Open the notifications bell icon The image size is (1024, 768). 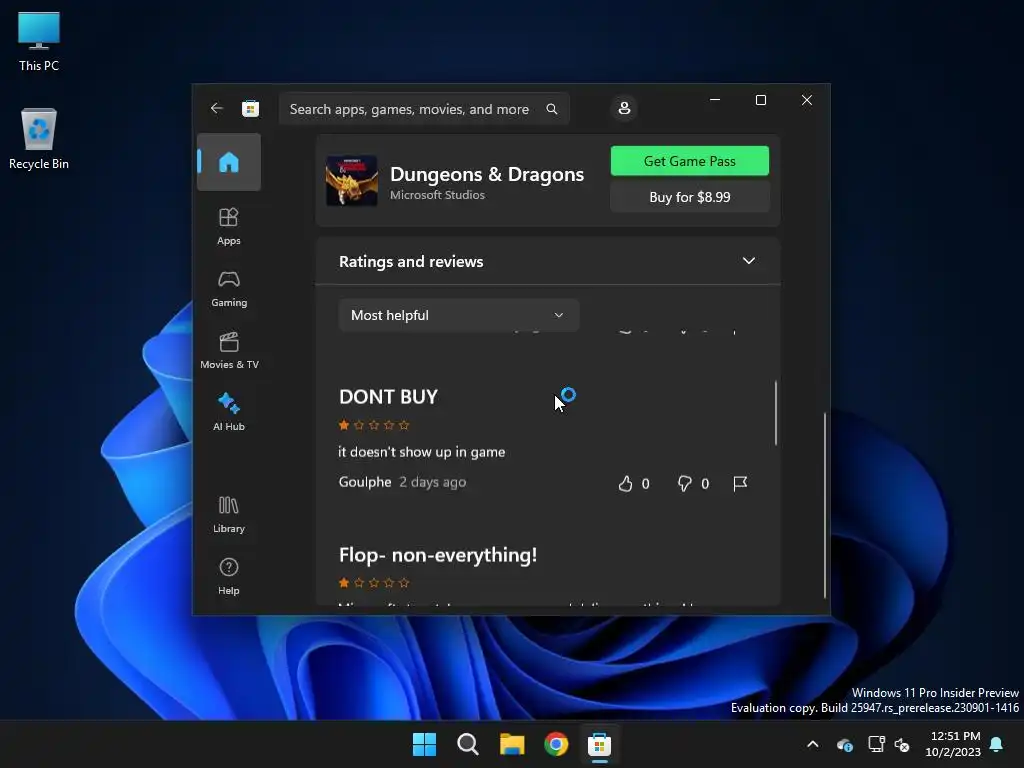[x=997, y=744]
